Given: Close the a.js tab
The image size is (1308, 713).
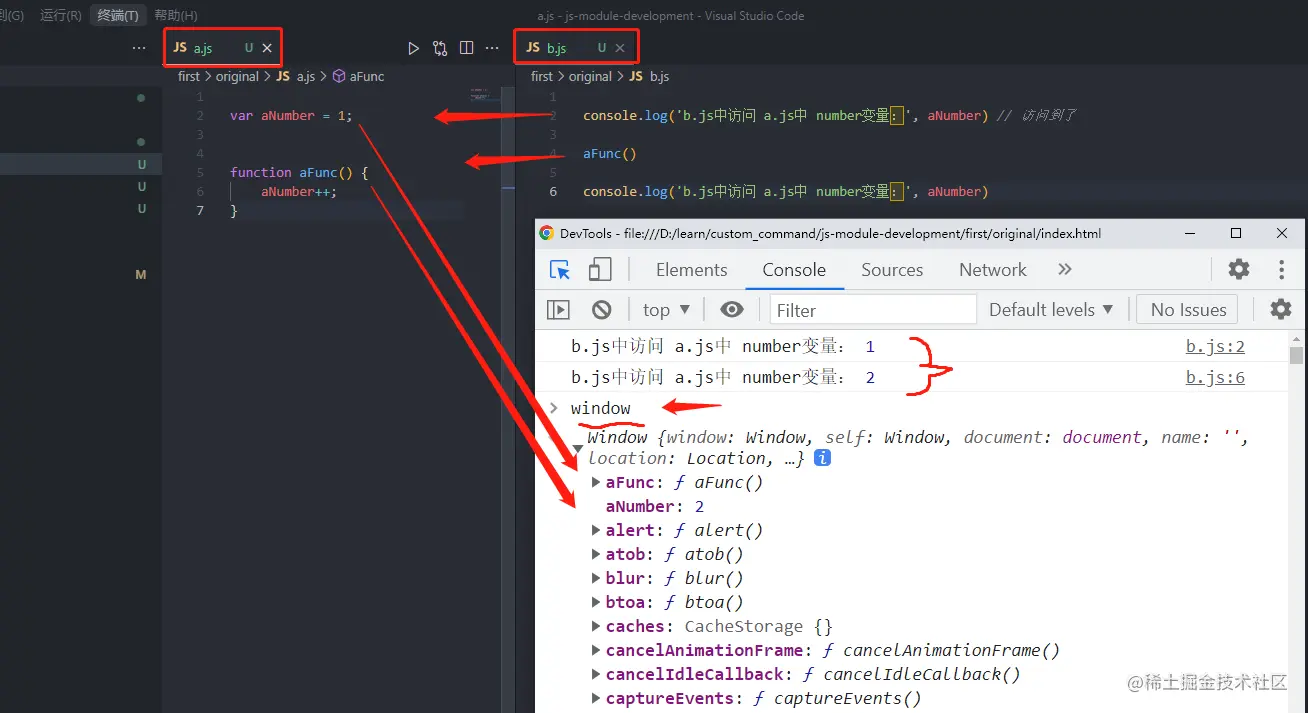Looking at the screenshot, I should 267,48.
